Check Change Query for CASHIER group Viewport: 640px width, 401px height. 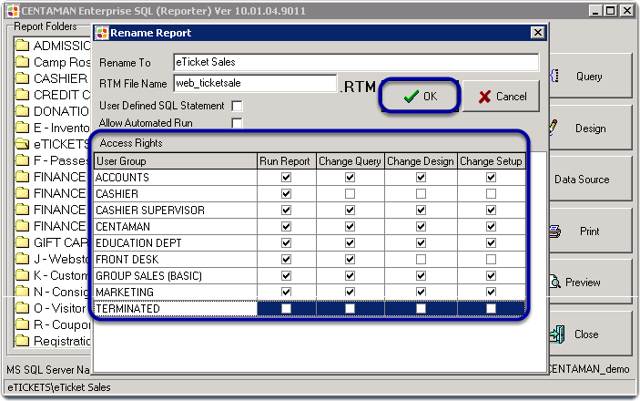tap(349, 193)
